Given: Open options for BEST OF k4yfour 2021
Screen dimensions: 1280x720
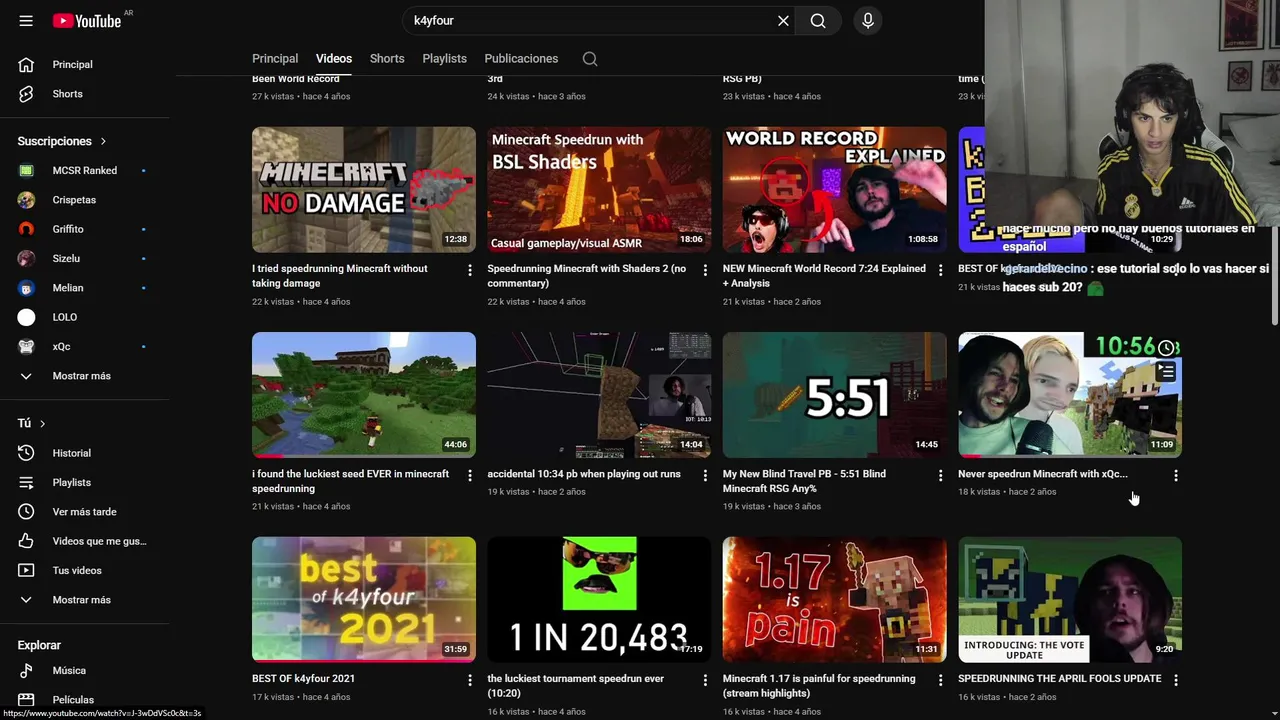Looking at the screenshot, I should click(x=470, y=680).
